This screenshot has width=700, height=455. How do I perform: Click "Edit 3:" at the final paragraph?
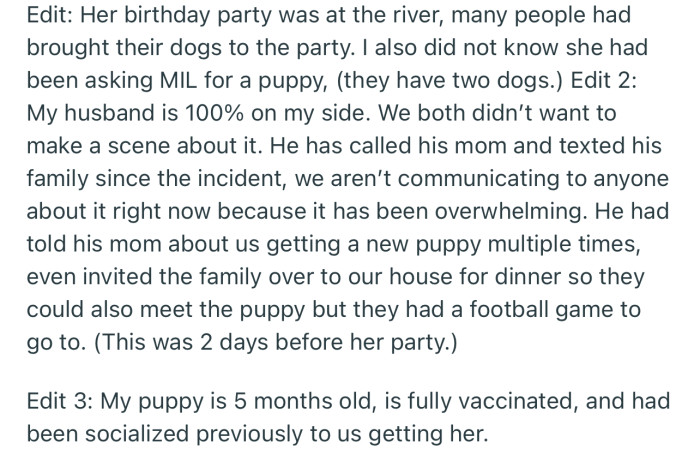pyautogui.click(x=59, y=401)
